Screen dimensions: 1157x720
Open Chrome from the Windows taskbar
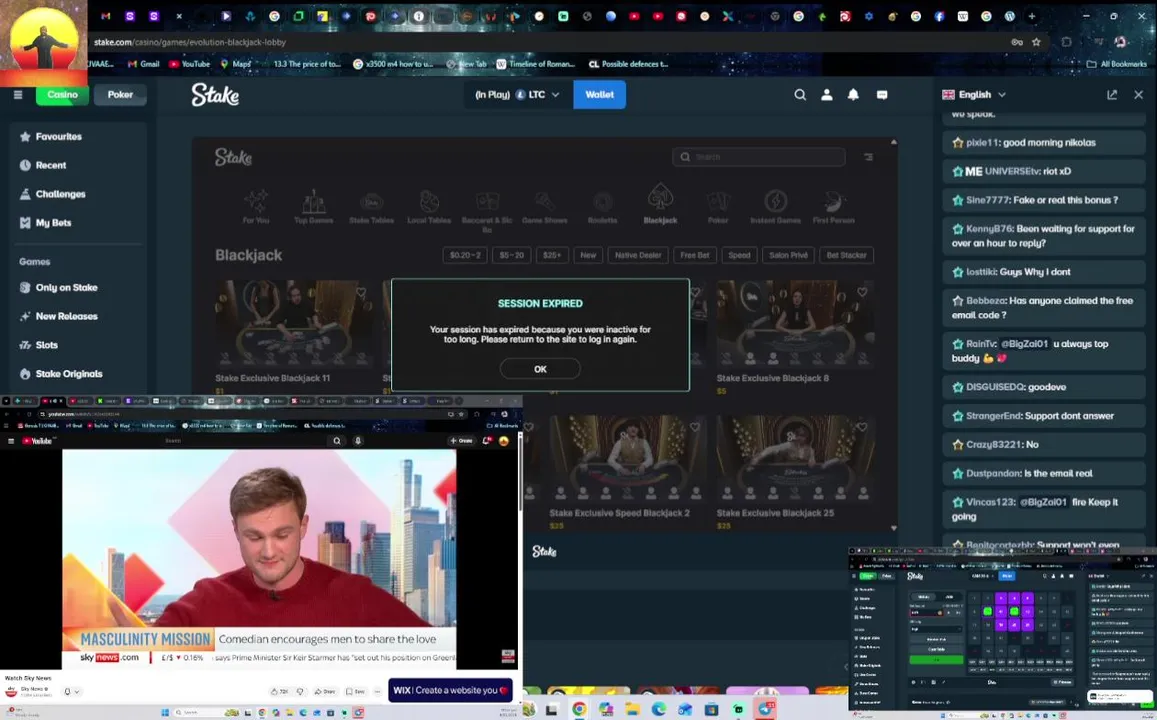click(579, 709)
